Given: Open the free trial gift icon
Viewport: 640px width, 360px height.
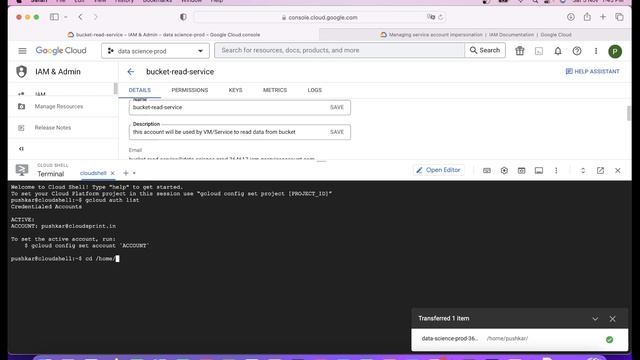Looking at the screenshot, I should pyautogui.click(x=520, y=51).
